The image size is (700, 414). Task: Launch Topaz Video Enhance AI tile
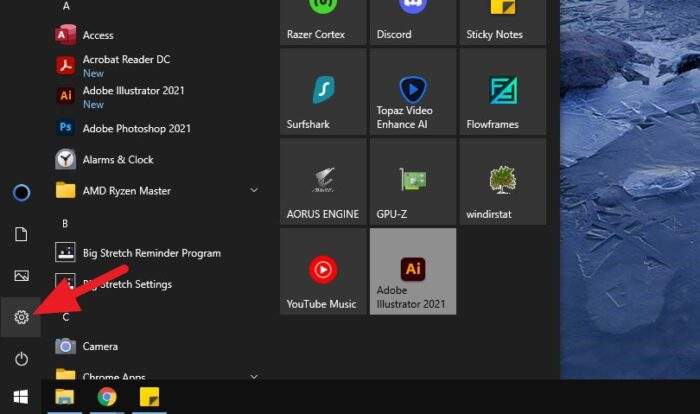[413, 92]
